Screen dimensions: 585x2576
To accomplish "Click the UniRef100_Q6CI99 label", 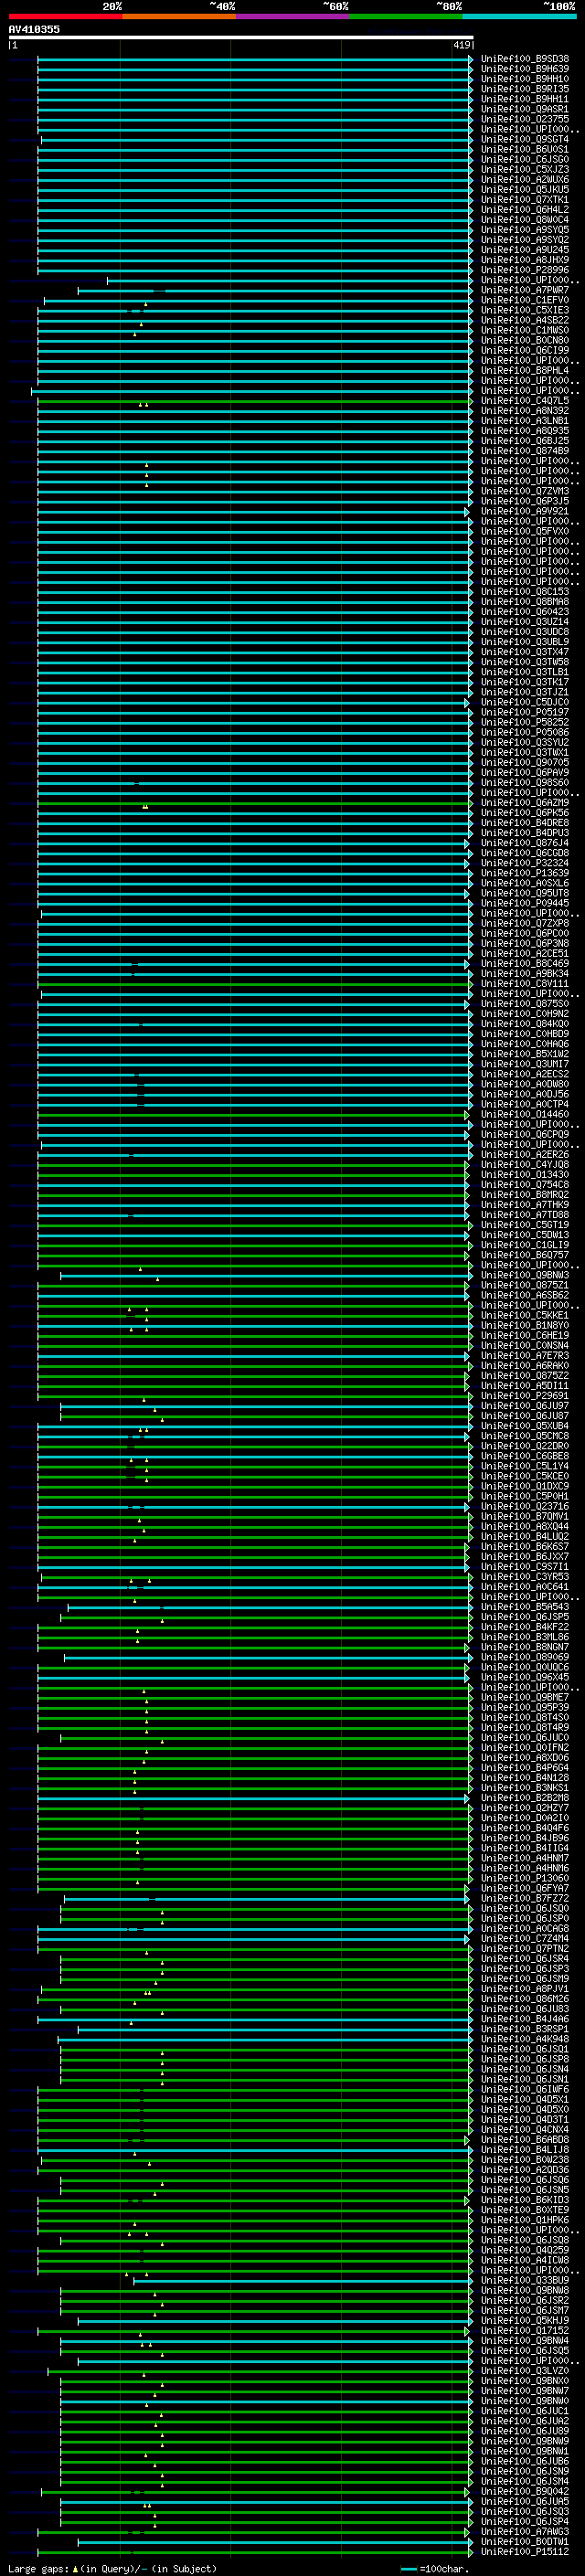I will tap(525, 350).
